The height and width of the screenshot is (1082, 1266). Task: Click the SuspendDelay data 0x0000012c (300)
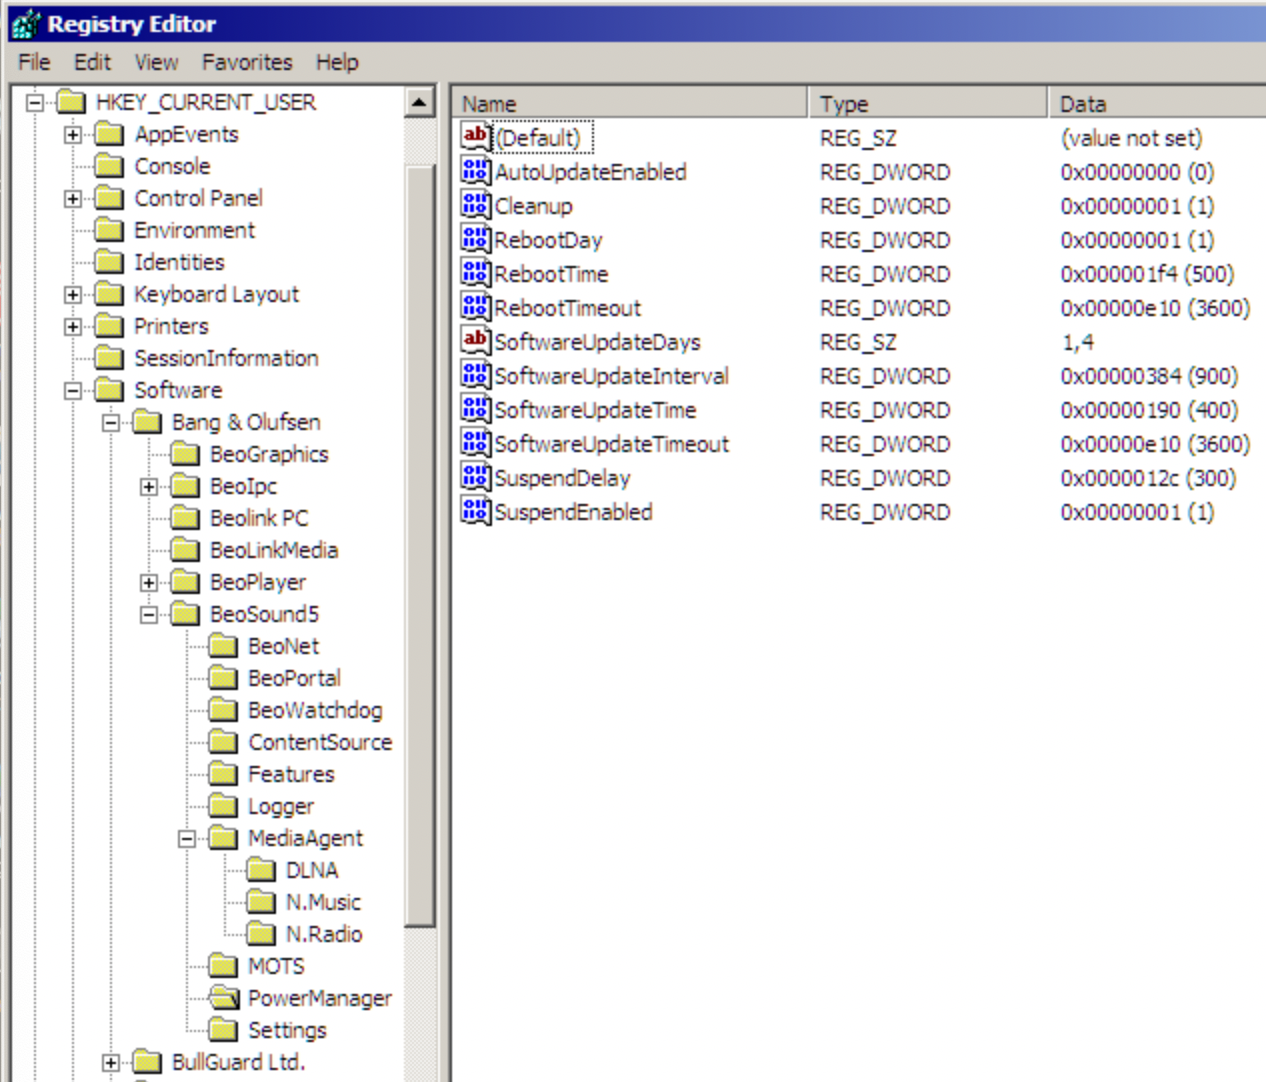(1148, 477)
